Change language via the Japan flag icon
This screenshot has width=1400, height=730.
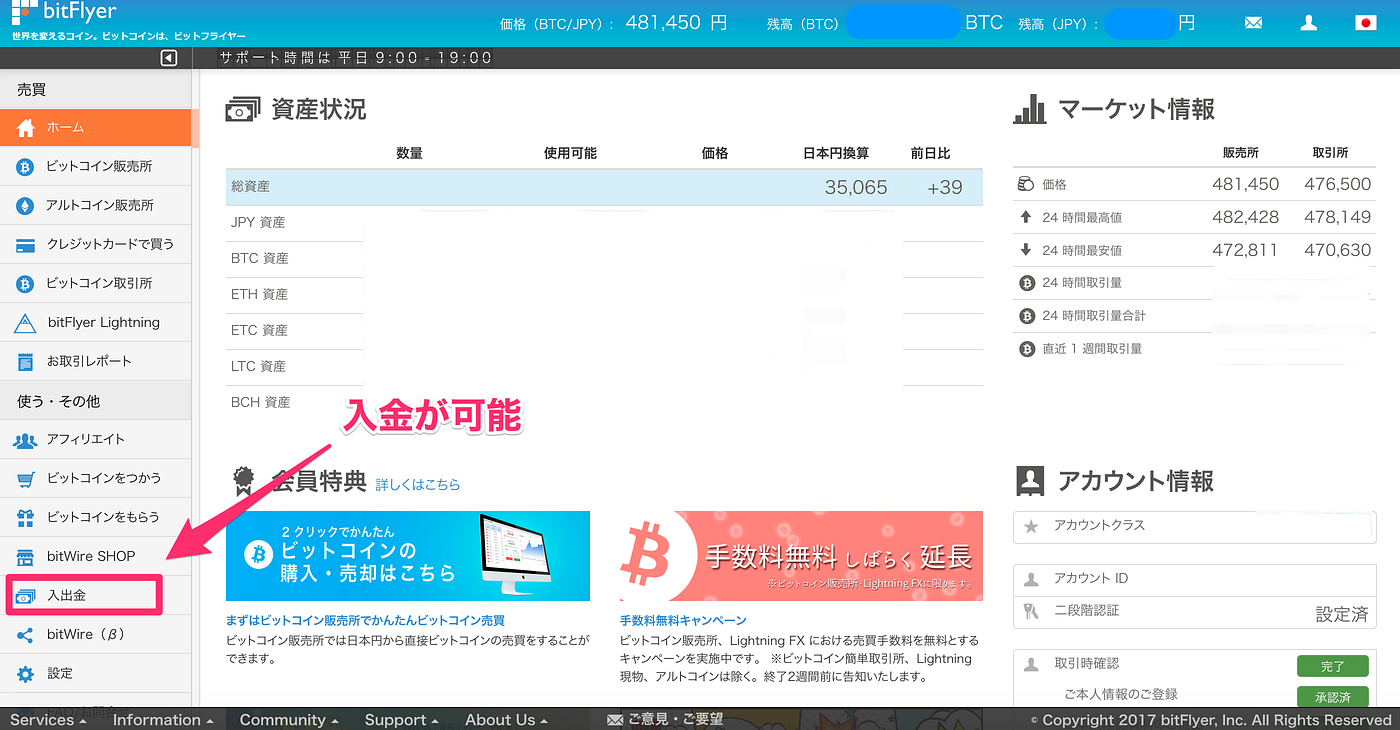coord(1365,22)
